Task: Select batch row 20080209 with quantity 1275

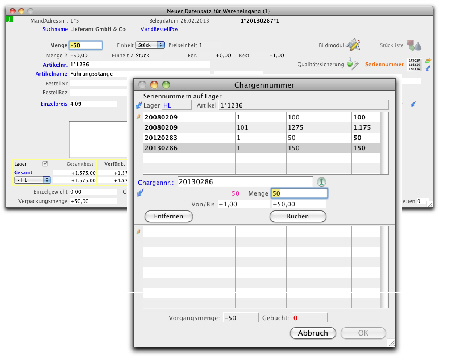Action: [x=261, y=127]
